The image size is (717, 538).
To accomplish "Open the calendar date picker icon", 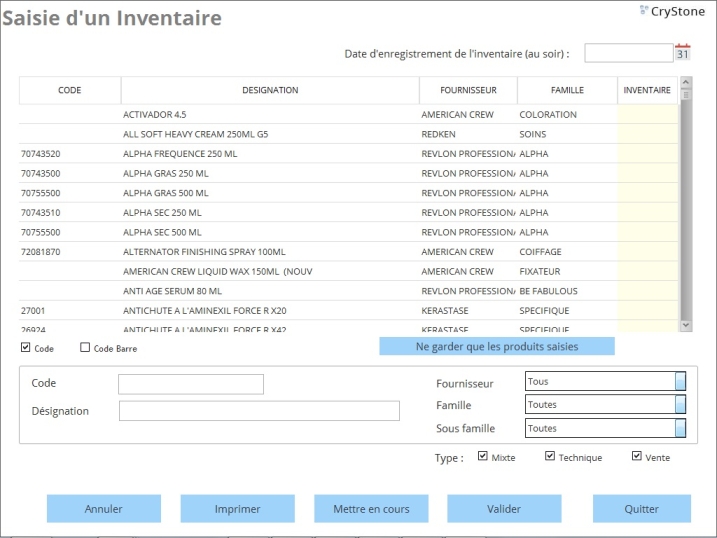I will (682, 53).
